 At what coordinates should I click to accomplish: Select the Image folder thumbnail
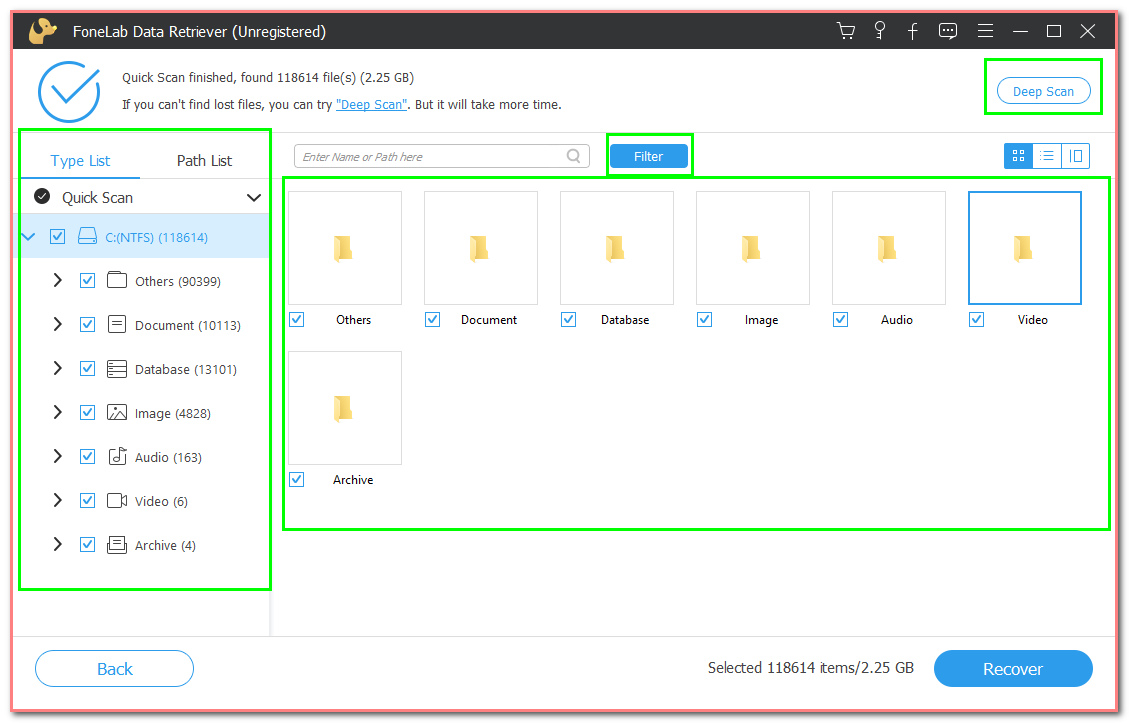pos(753,248)
